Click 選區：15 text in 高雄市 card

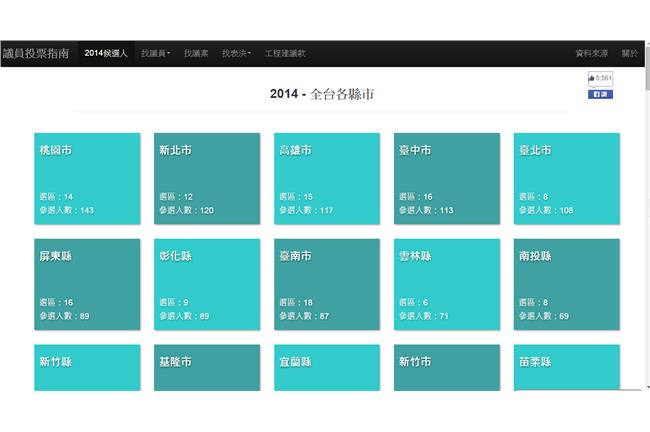point(296,197)
